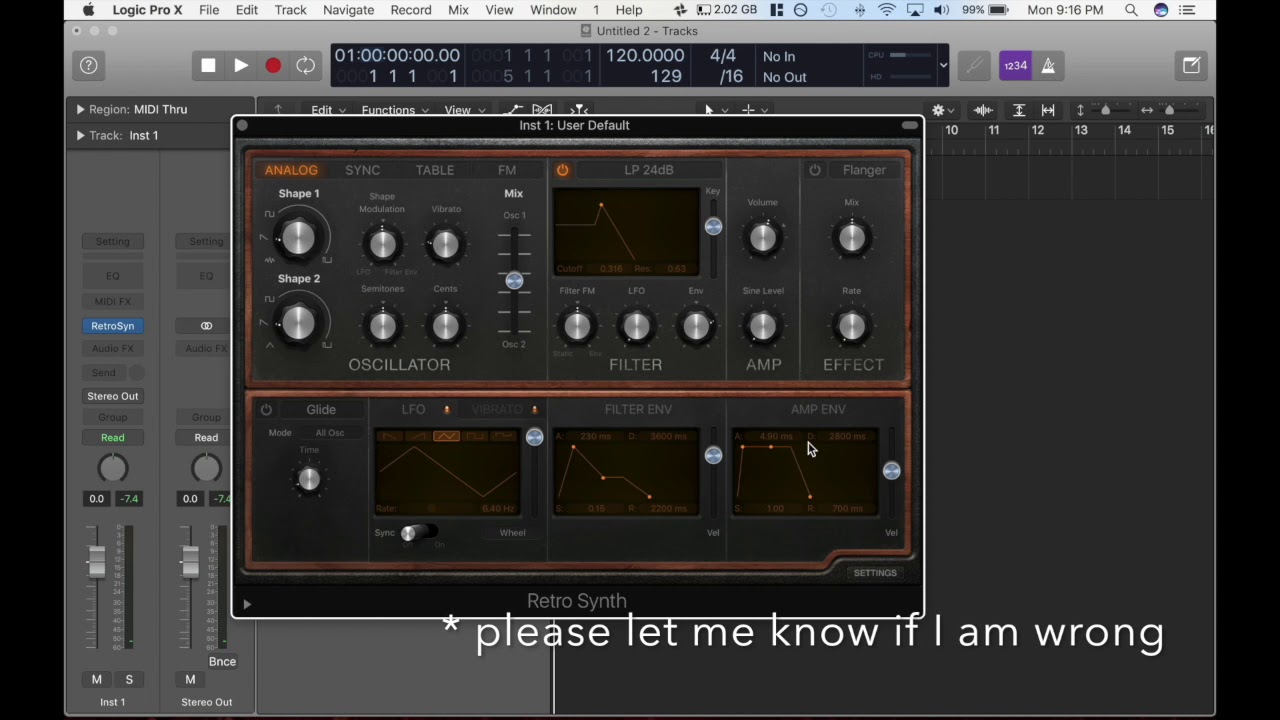
Task: Switch to the SYNC oscillator tab
Action: pyautogui.click(x=363, y=170)
